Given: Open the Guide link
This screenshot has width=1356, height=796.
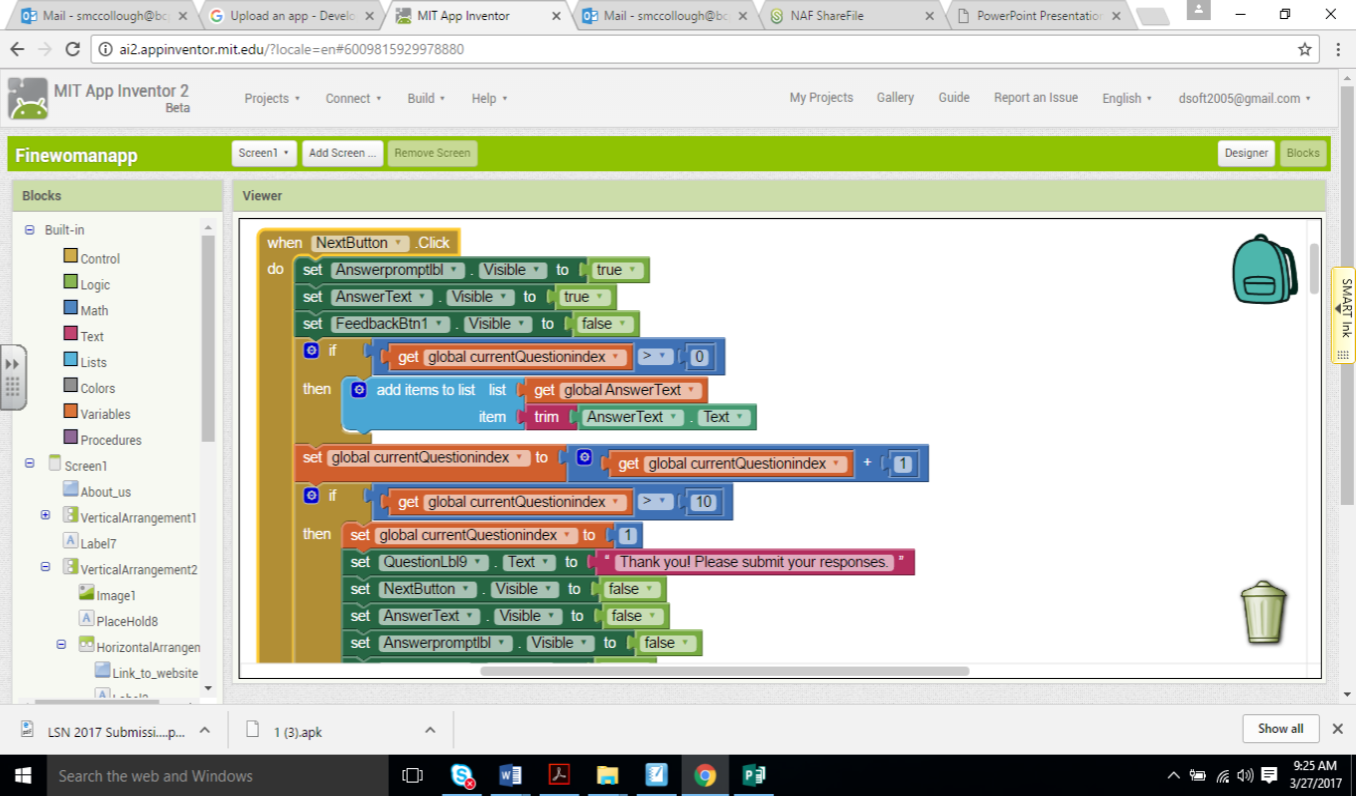Looking at the screenshot, I should coord(954,97).
